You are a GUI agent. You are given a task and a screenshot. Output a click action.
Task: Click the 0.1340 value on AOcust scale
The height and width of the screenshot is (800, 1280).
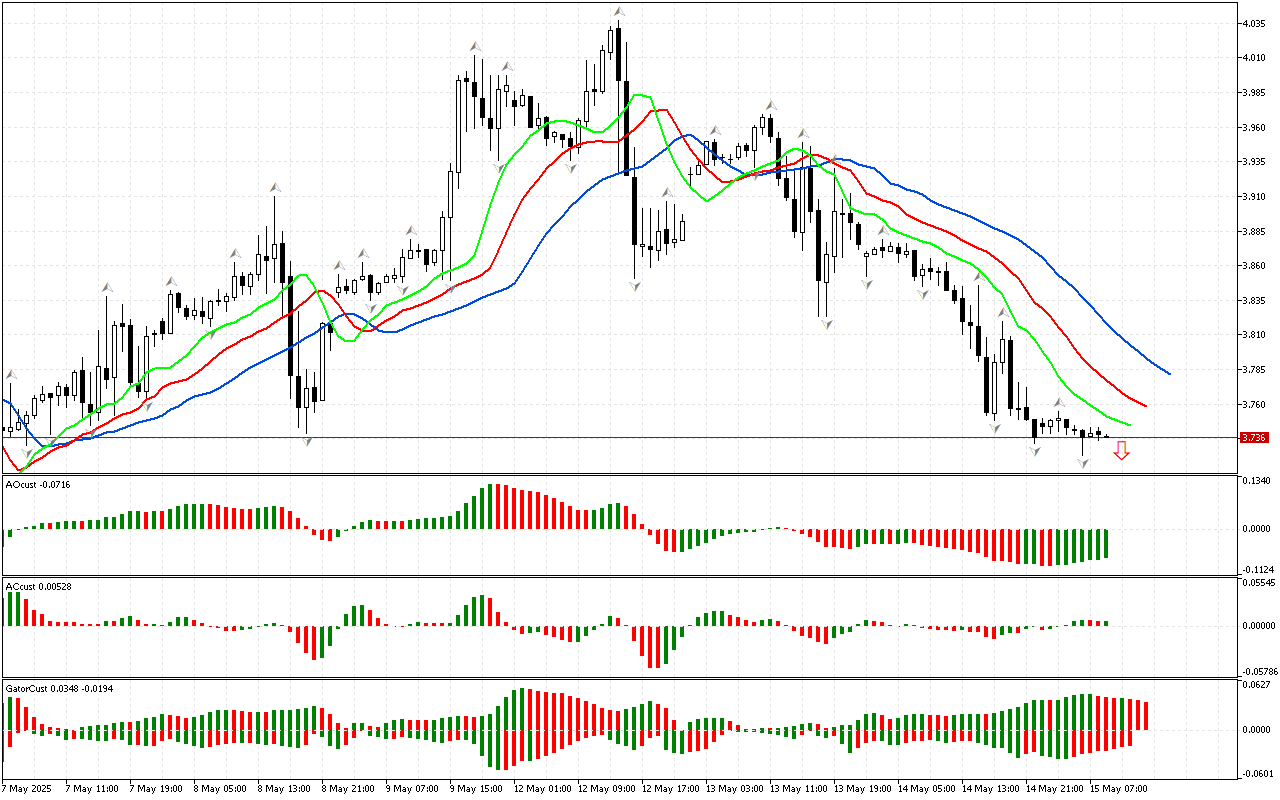[x=1256, y=481]
